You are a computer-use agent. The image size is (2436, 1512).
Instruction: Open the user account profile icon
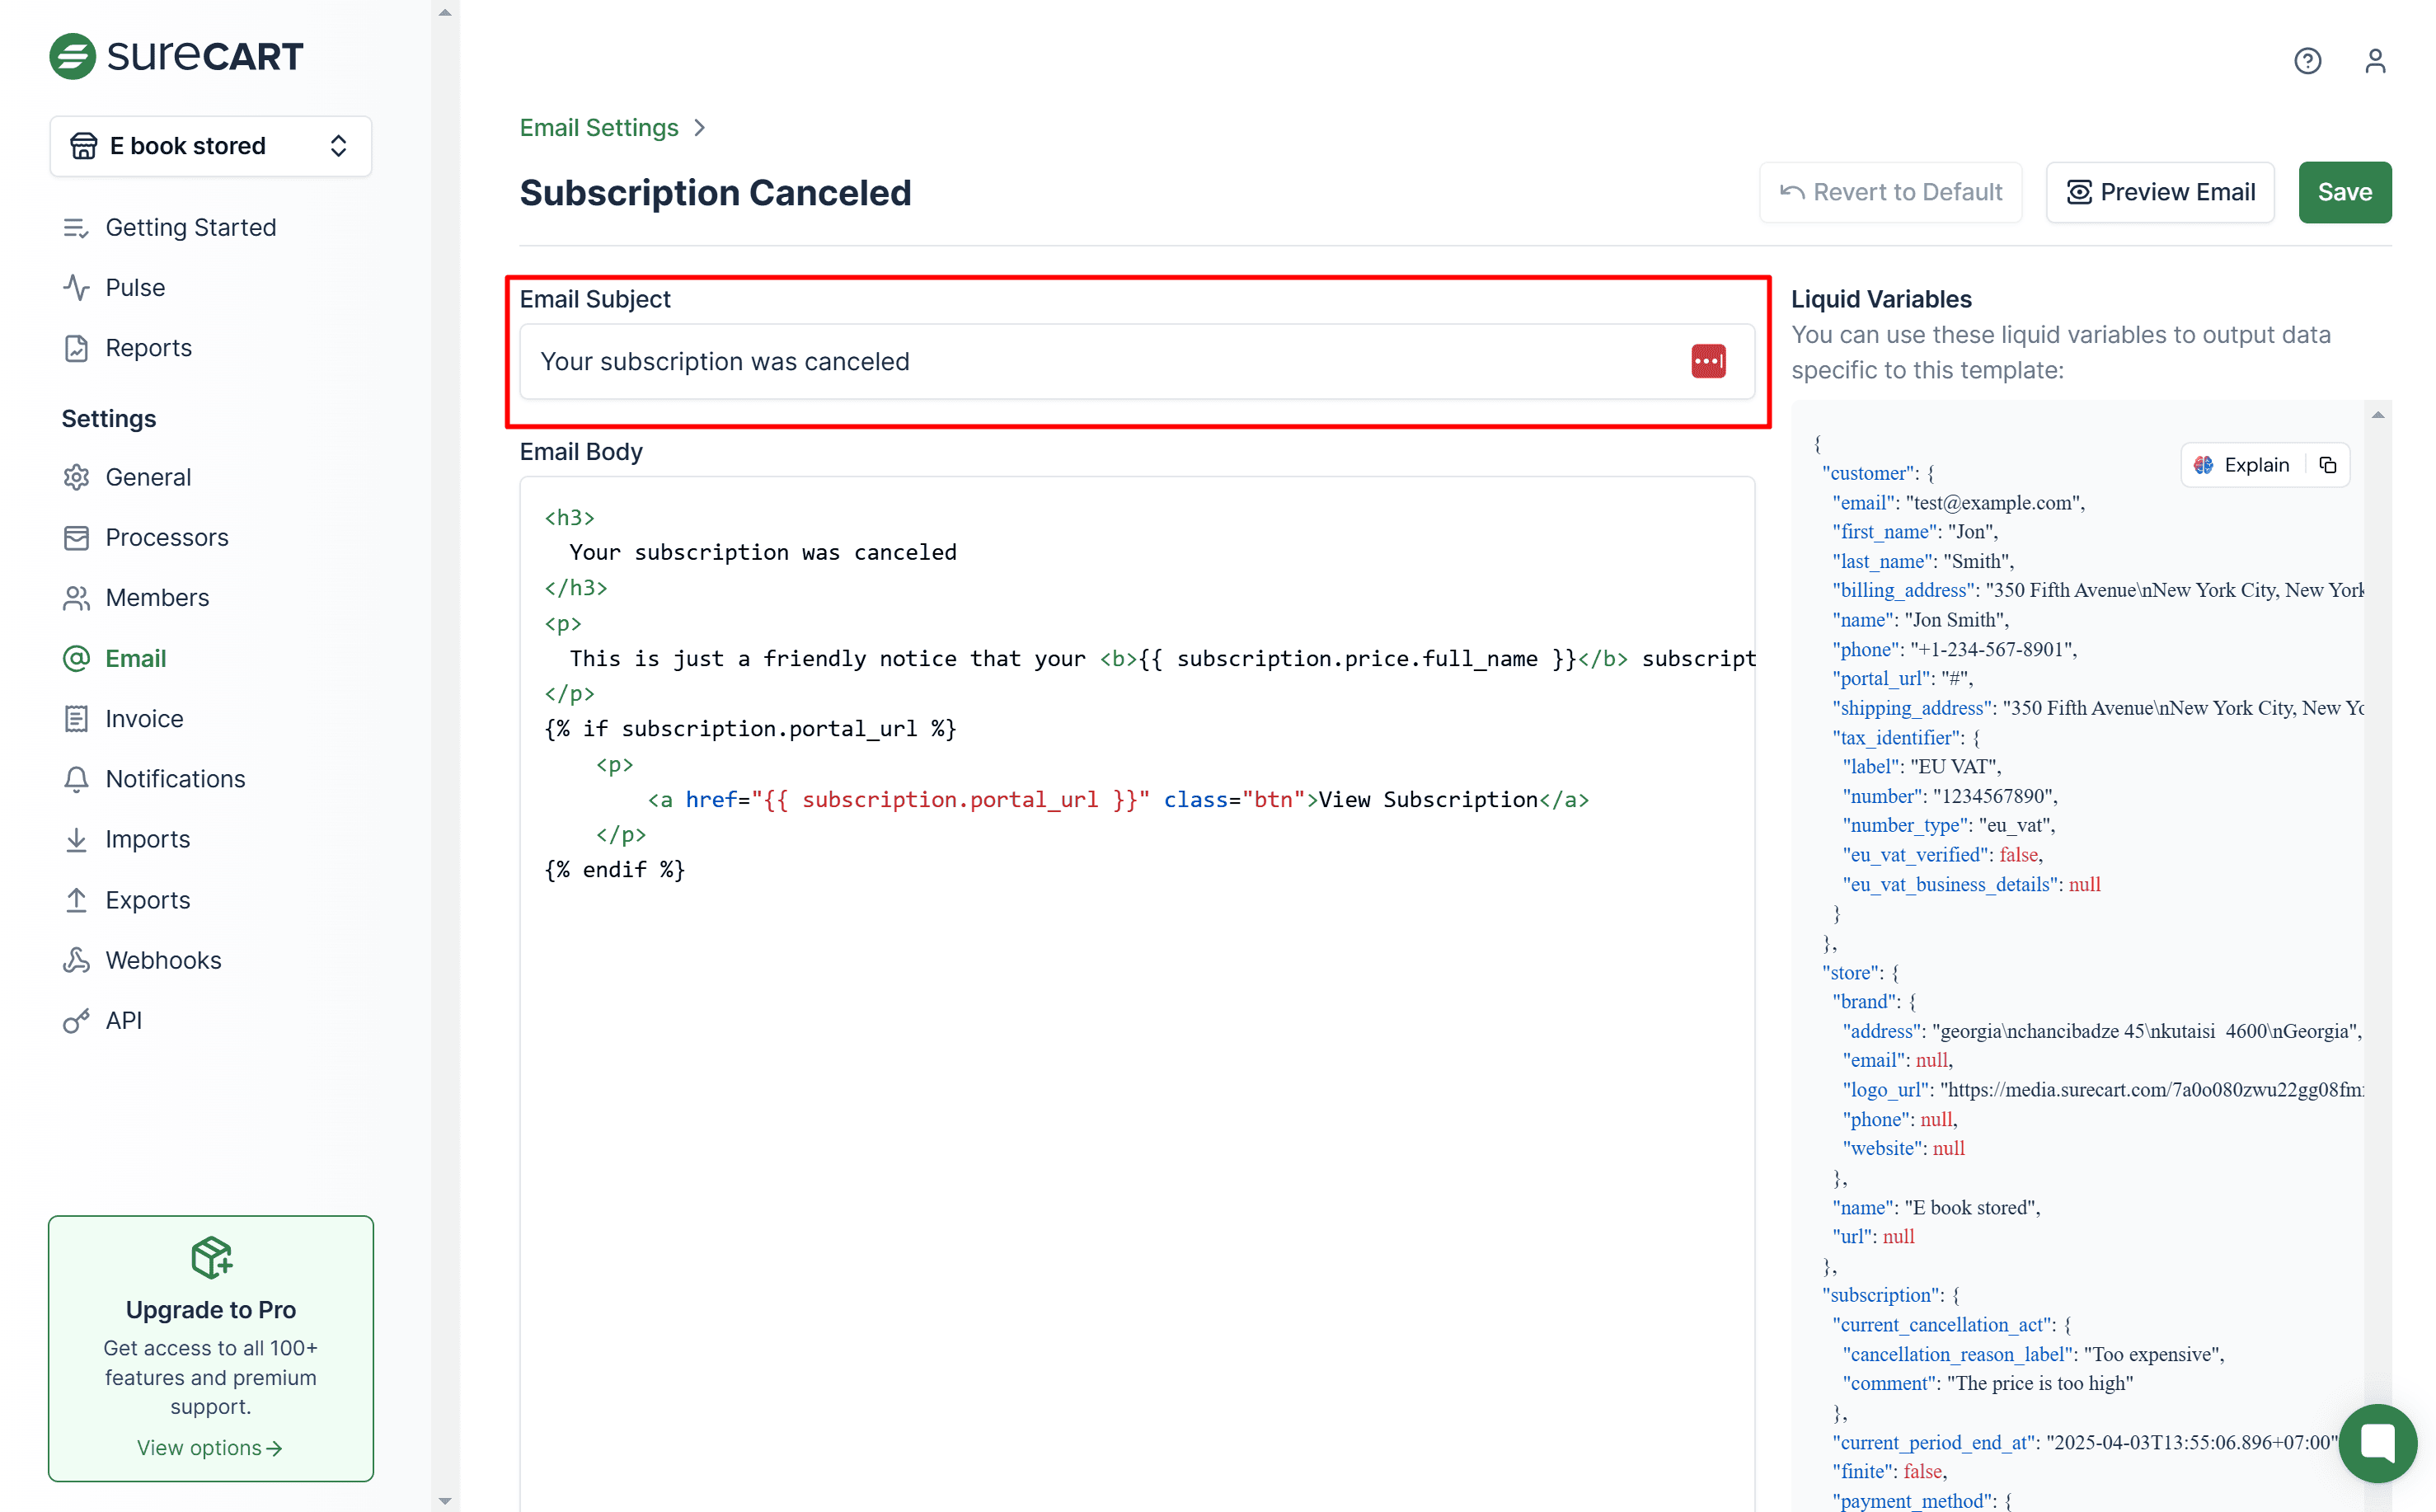(2375, 61)
